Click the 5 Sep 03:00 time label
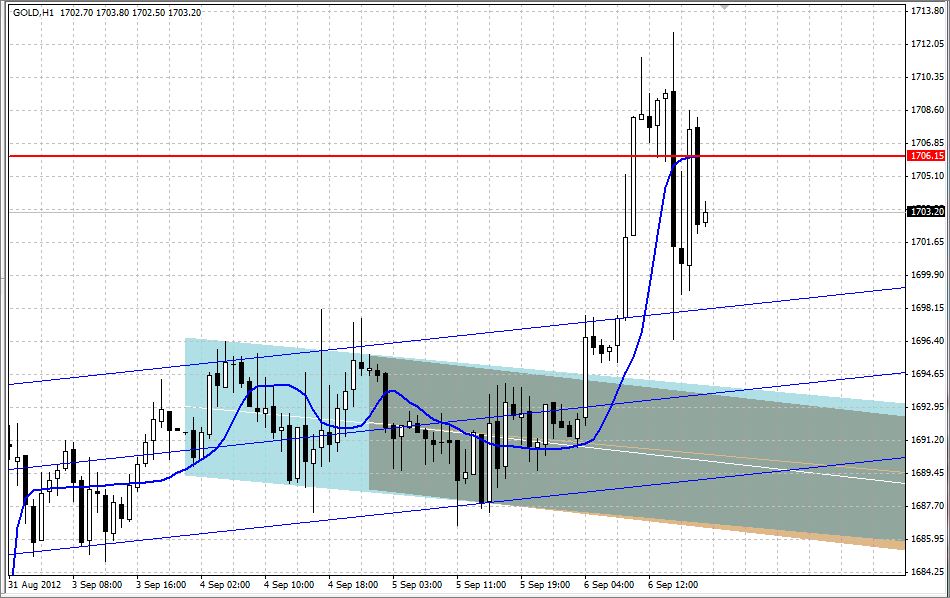950x598 pixels. (417, 585)
